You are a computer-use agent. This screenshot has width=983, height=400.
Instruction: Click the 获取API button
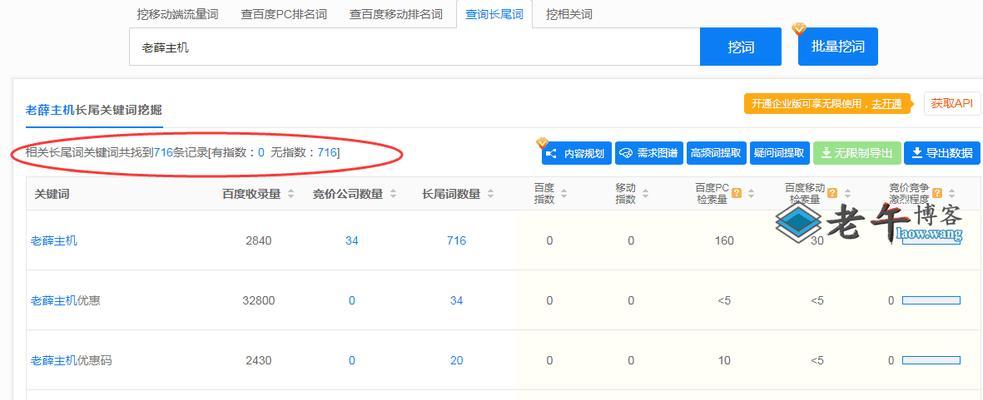[952, 103]
